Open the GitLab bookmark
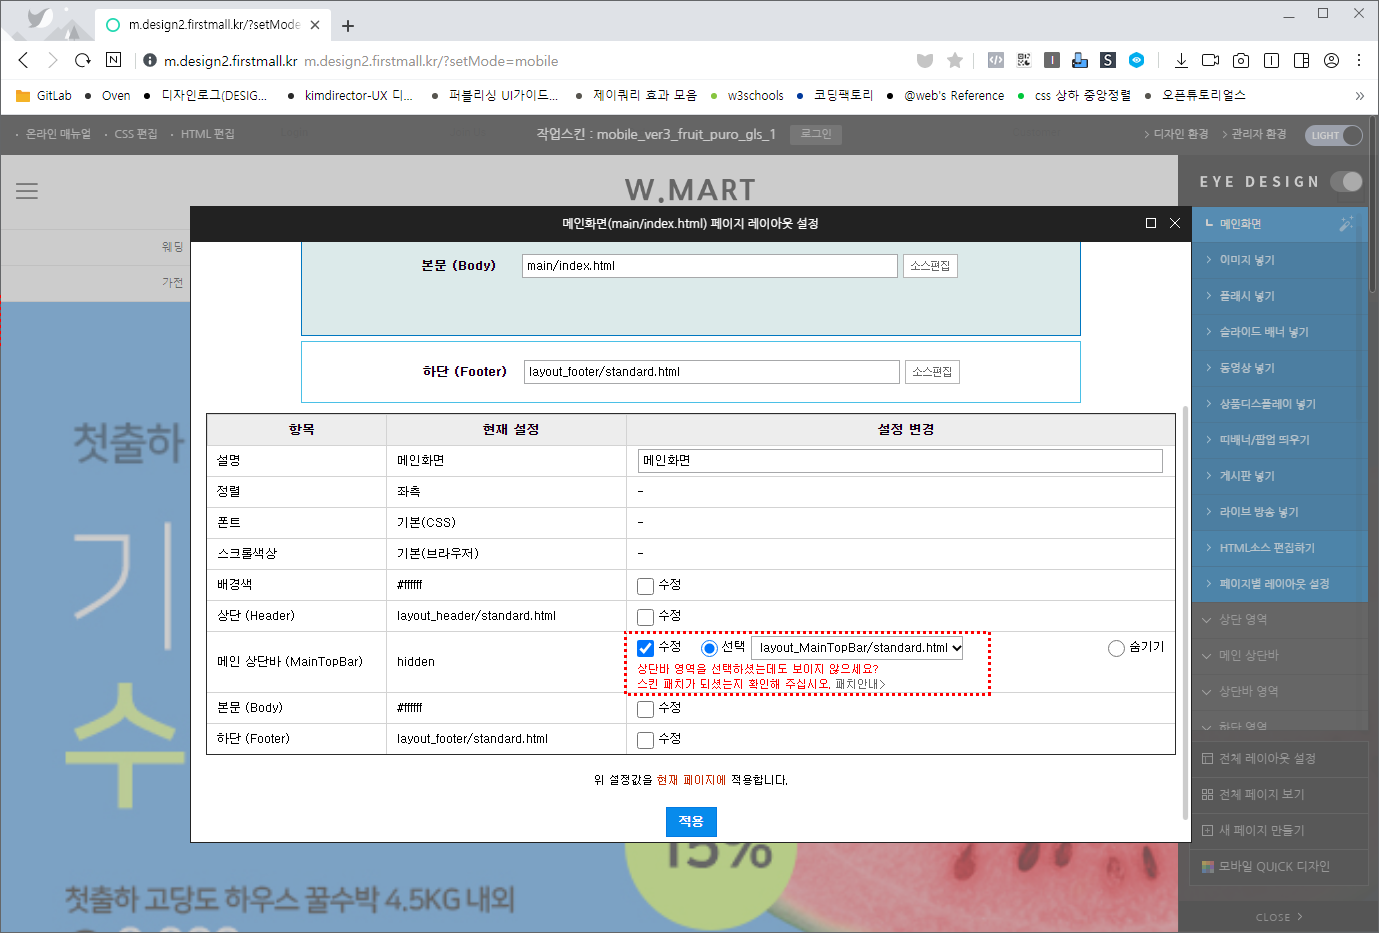 pos(44,96)
